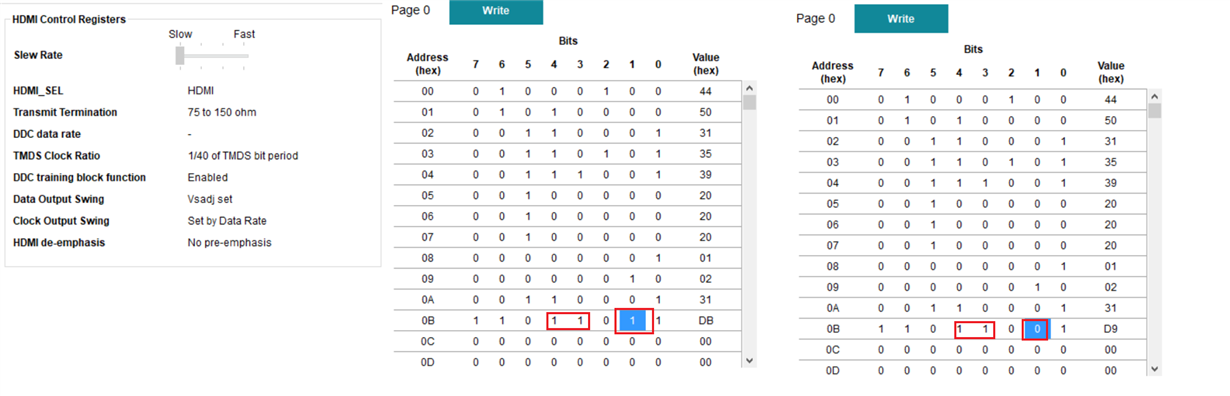The image size is (1230, 396).
Task: Select the HDMI_SEL value HDMI
Action: click(200, 91)
